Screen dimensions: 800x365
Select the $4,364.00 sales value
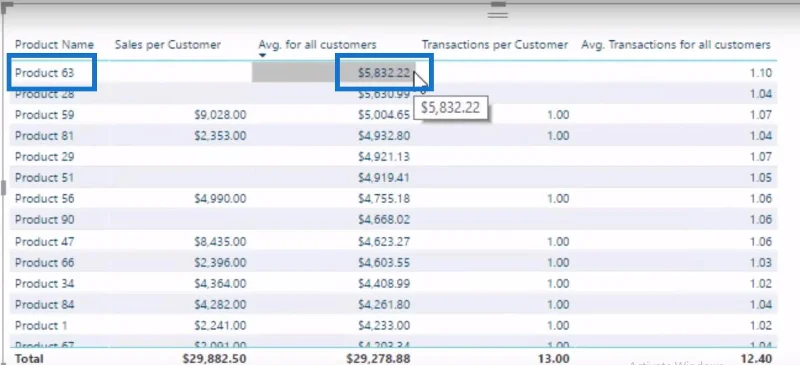pos(220,283)
